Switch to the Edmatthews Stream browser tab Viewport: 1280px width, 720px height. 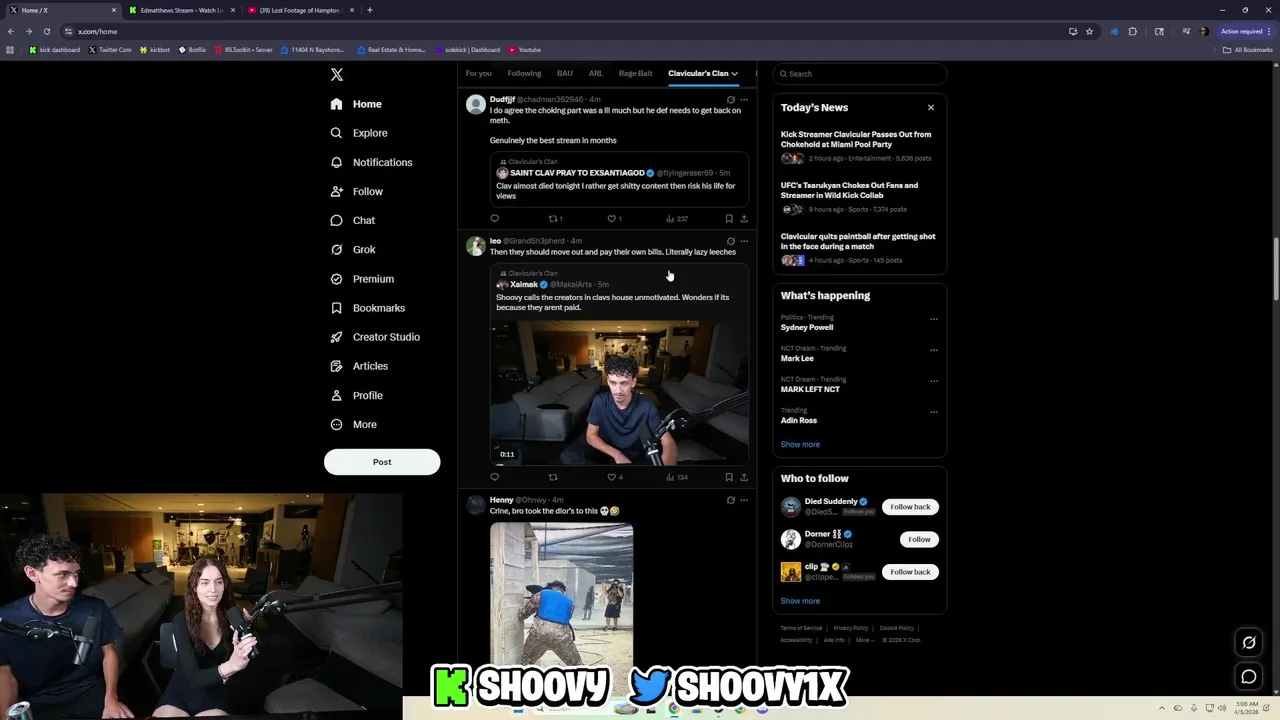click(181, 10)
